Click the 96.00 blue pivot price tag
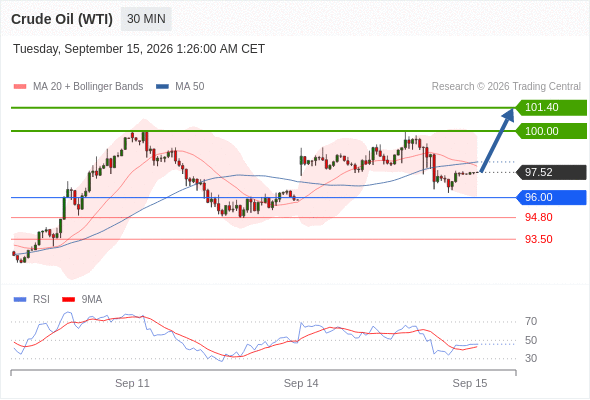The height and width of the screenshot is (400, 590). pos(551,197)
